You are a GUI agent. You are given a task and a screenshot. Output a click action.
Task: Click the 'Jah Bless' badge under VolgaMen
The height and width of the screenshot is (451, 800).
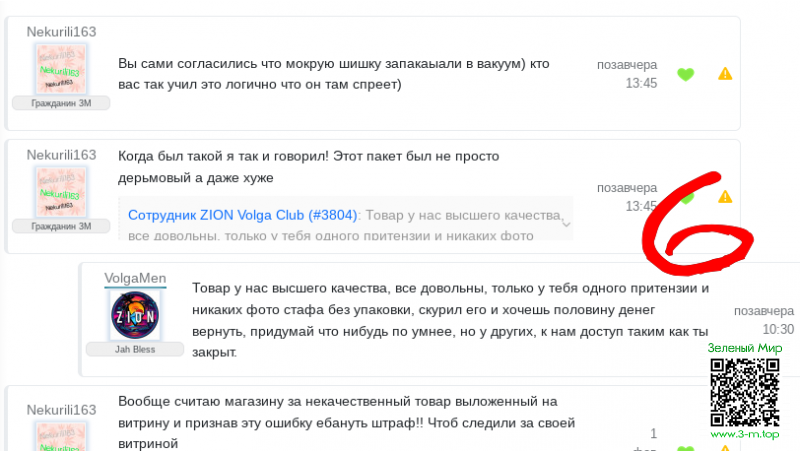point(134,349)
